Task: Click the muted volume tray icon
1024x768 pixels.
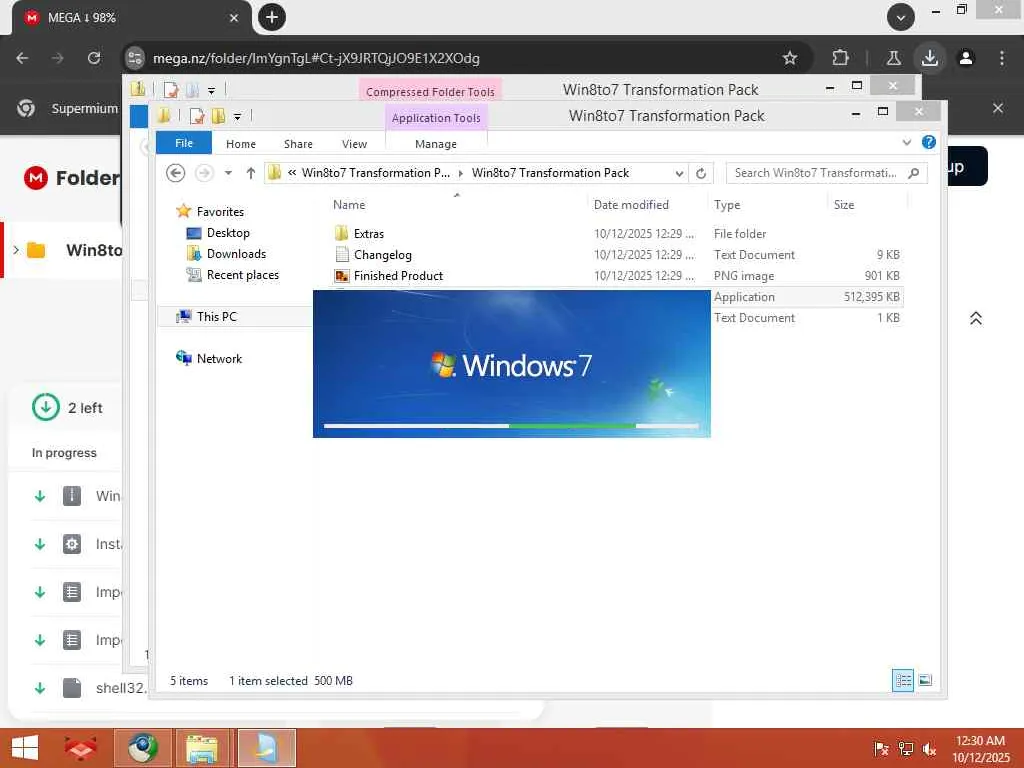Action: [929, 748]
